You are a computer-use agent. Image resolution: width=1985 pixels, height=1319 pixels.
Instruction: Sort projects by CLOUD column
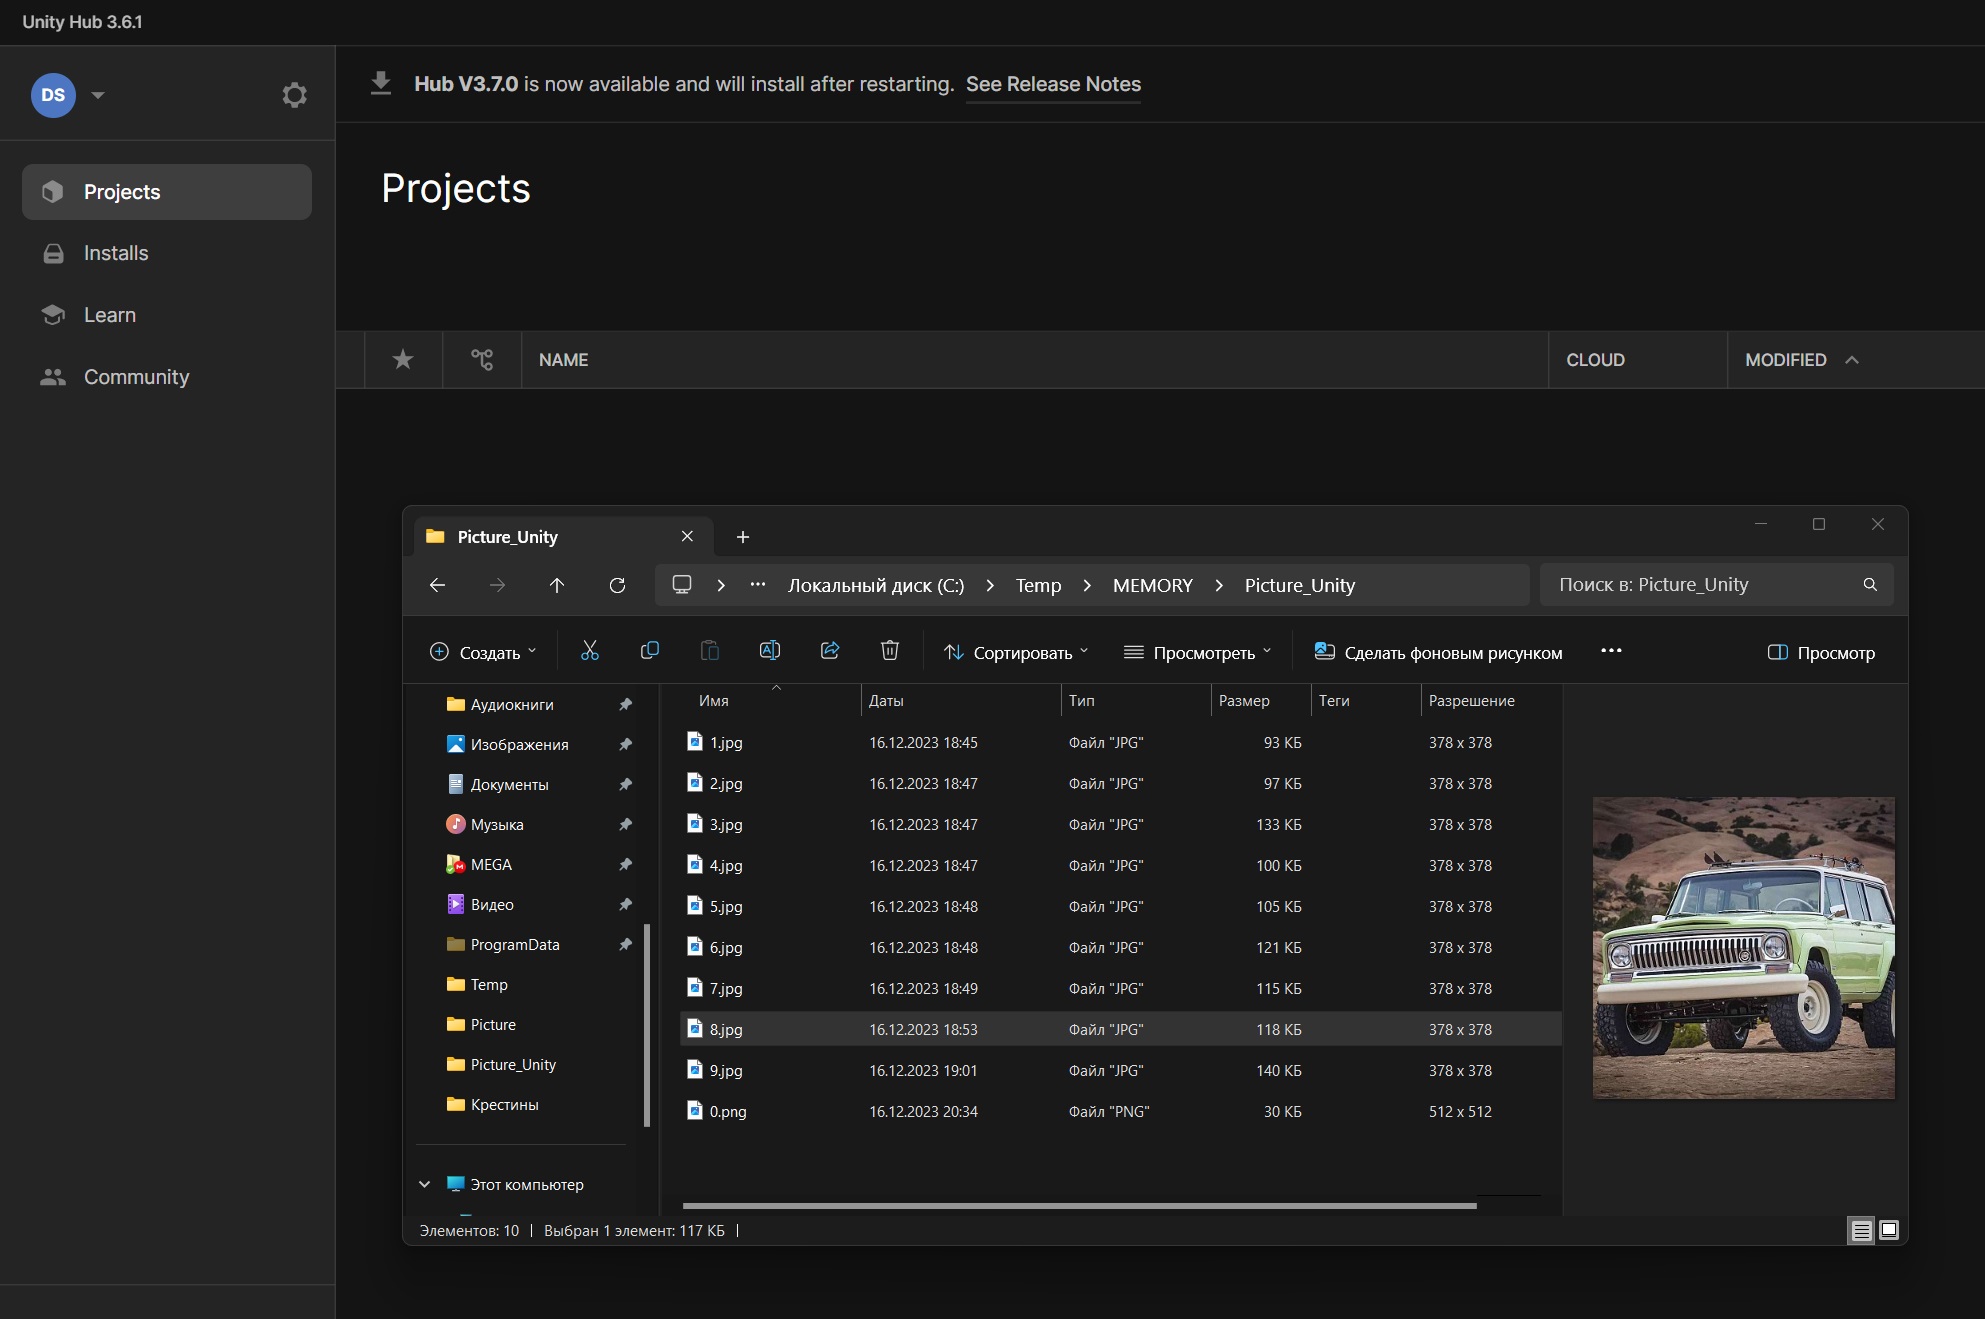[1595, 360]
